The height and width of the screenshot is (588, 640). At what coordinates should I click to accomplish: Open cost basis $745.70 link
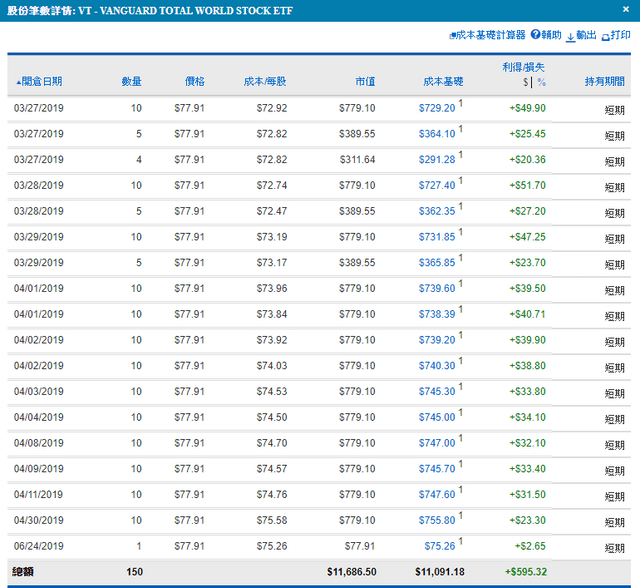(437, 468)
